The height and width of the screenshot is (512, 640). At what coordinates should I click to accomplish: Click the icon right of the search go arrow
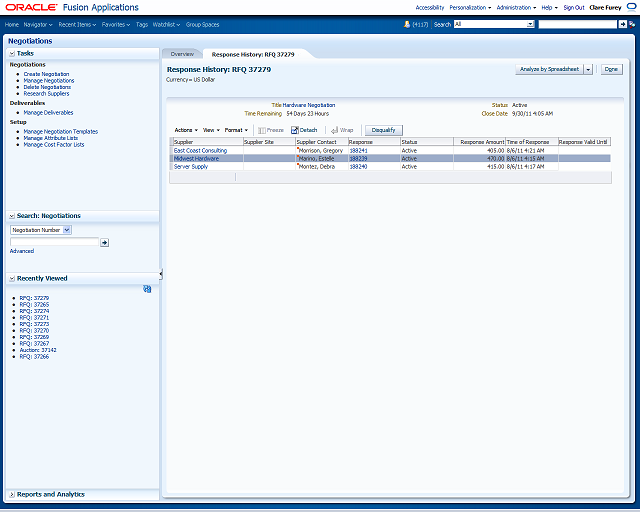(632, 24)
